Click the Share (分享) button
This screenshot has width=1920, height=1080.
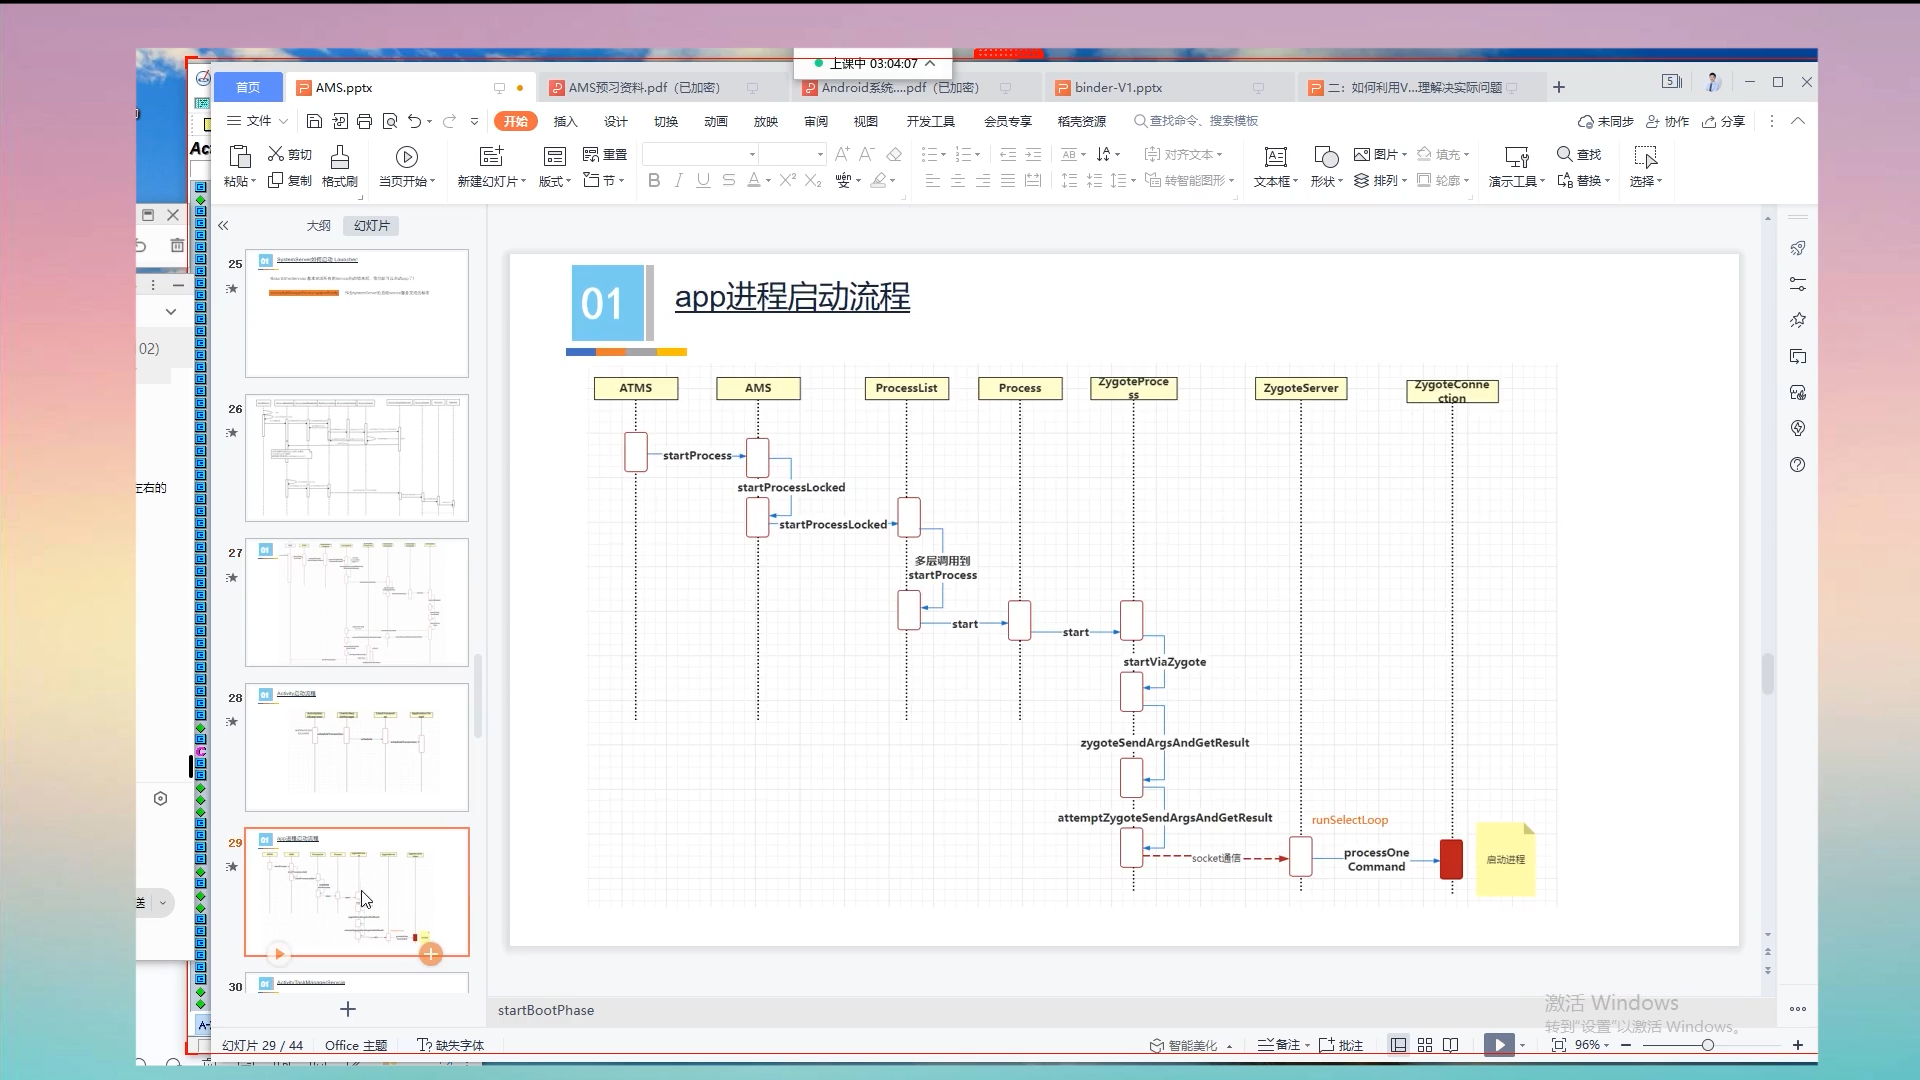coord(1724,121)
